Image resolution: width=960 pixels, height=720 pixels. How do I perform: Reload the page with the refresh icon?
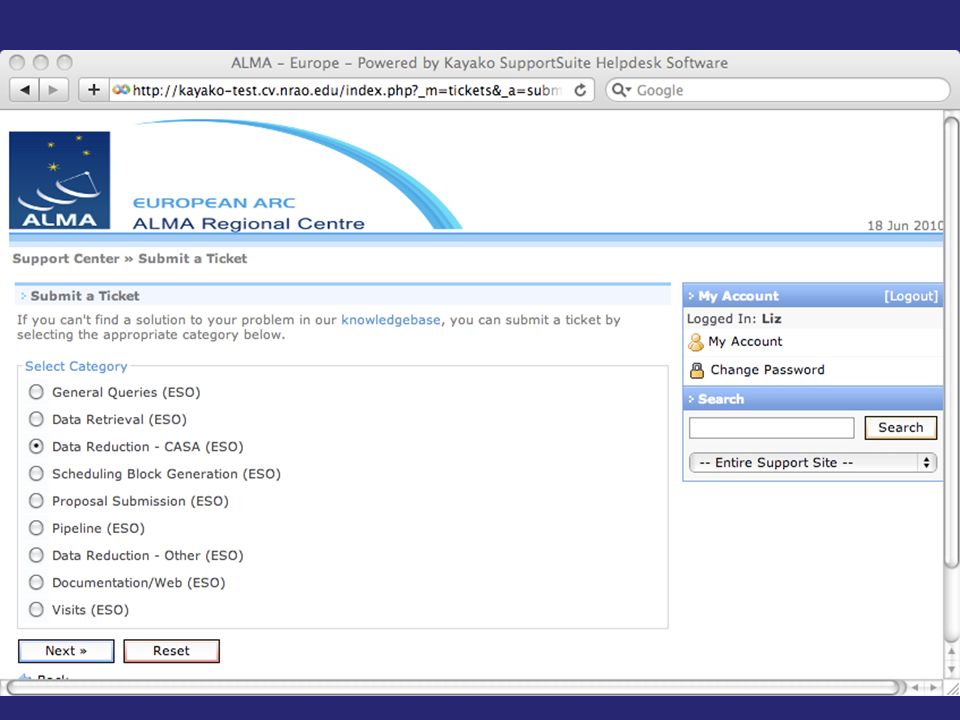tap(580, 90)
